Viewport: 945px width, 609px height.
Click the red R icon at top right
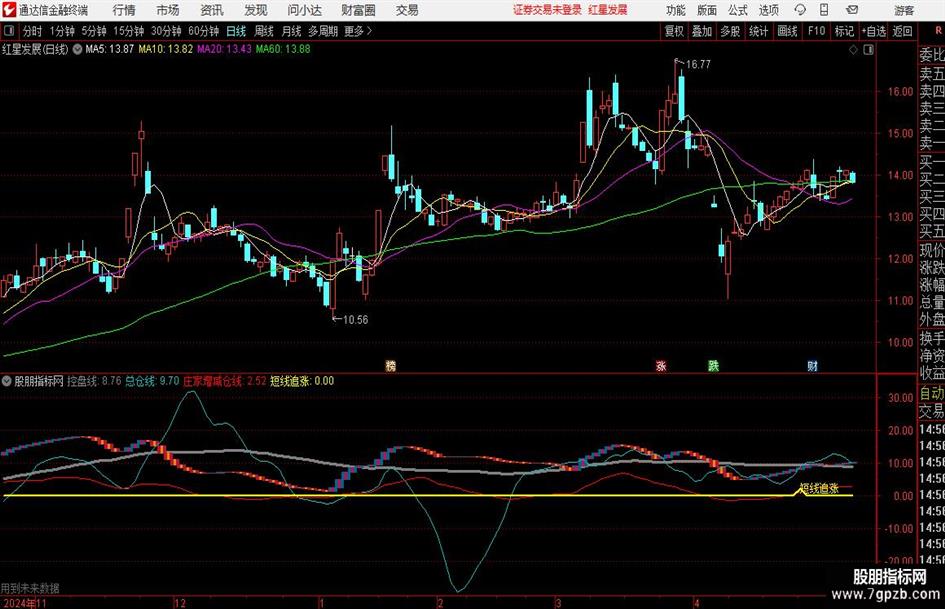938,30
